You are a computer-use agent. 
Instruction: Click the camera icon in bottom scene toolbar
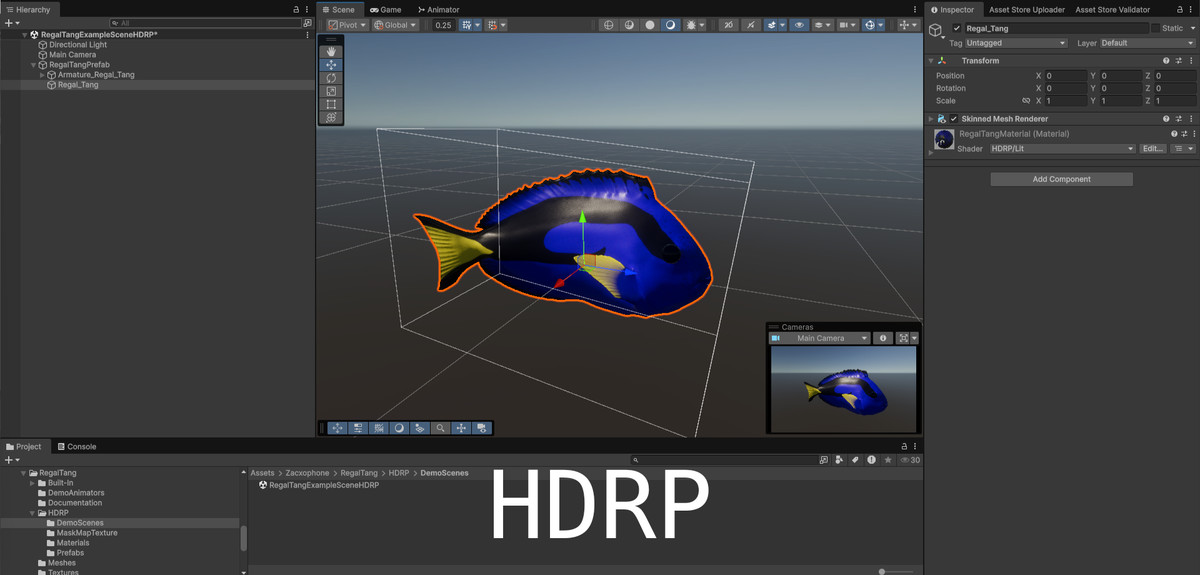(482, 428)
